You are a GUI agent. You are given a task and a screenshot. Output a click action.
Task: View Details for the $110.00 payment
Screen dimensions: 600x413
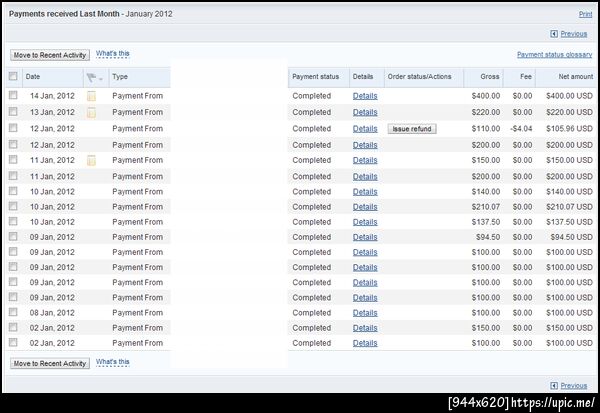365,129
